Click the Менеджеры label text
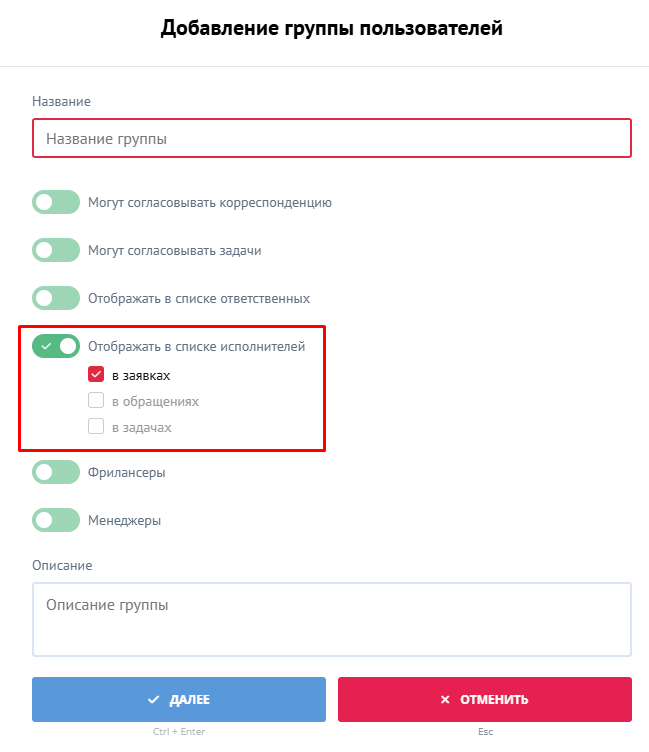Screen dimensions: 649x752 pyautogui.click(x=124, y=520)
